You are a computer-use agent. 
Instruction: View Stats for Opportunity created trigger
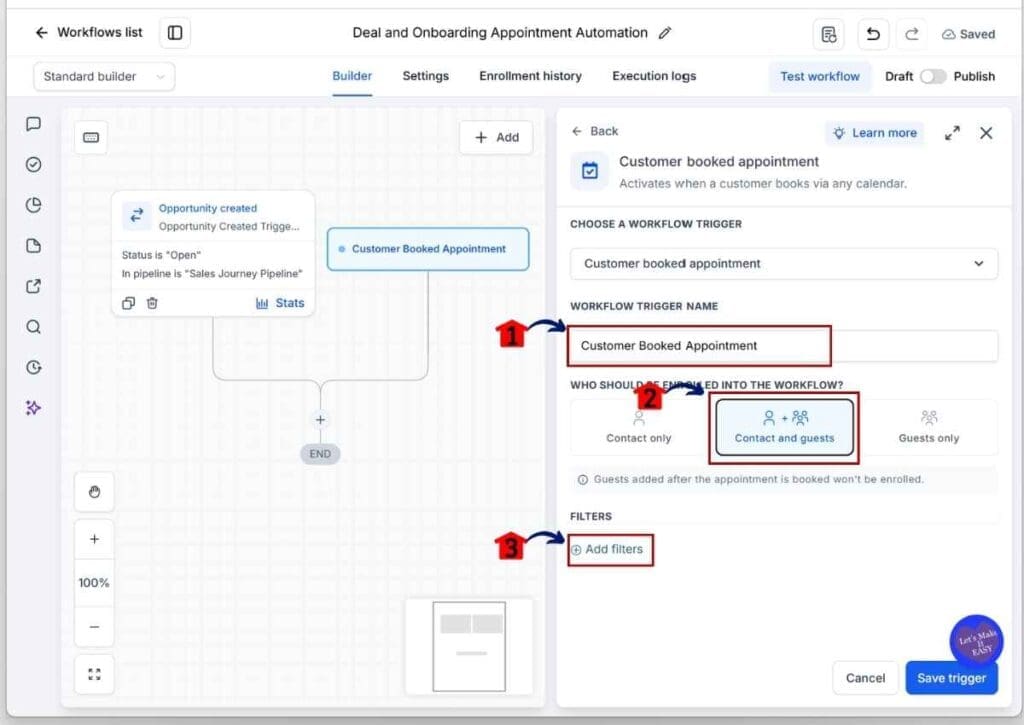(x=280, y=303)
